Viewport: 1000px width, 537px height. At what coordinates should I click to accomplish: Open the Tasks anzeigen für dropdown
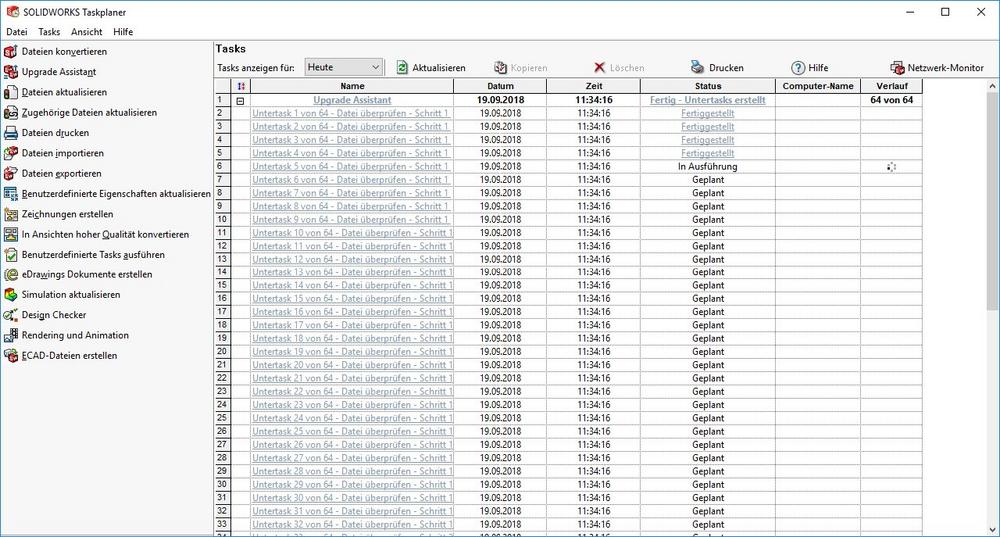coord(344,67)
